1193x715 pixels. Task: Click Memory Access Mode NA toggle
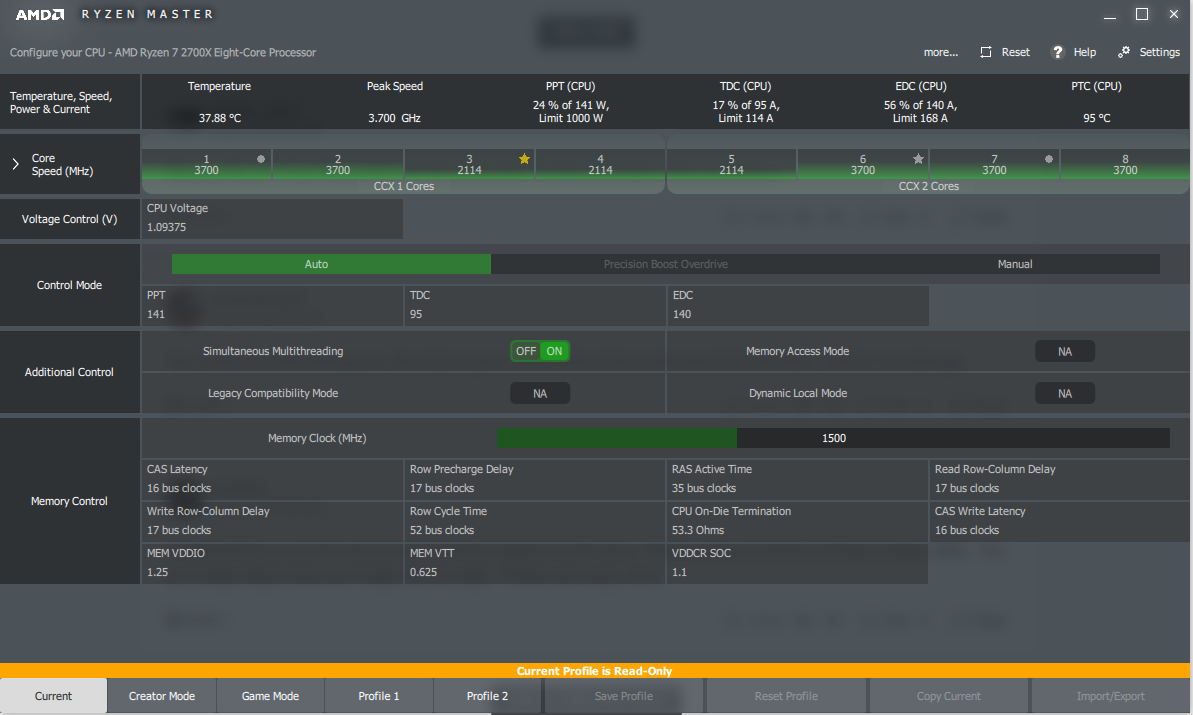coord(1064,351)
